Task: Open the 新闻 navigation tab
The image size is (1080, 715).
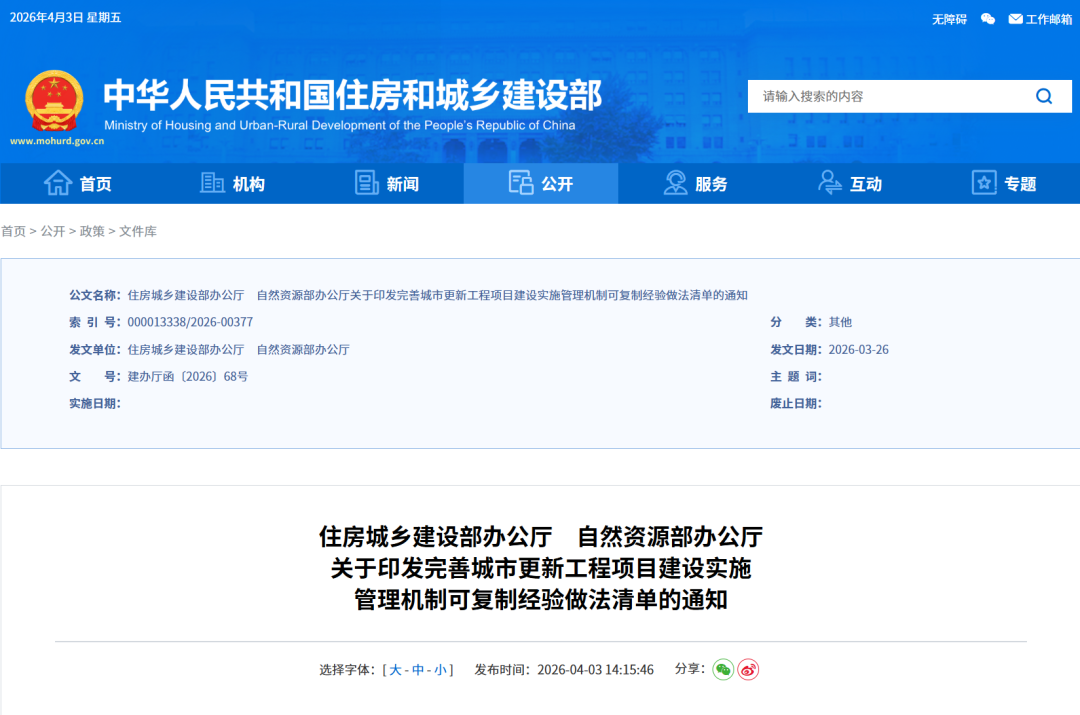Action: click(x=387, y=184)
